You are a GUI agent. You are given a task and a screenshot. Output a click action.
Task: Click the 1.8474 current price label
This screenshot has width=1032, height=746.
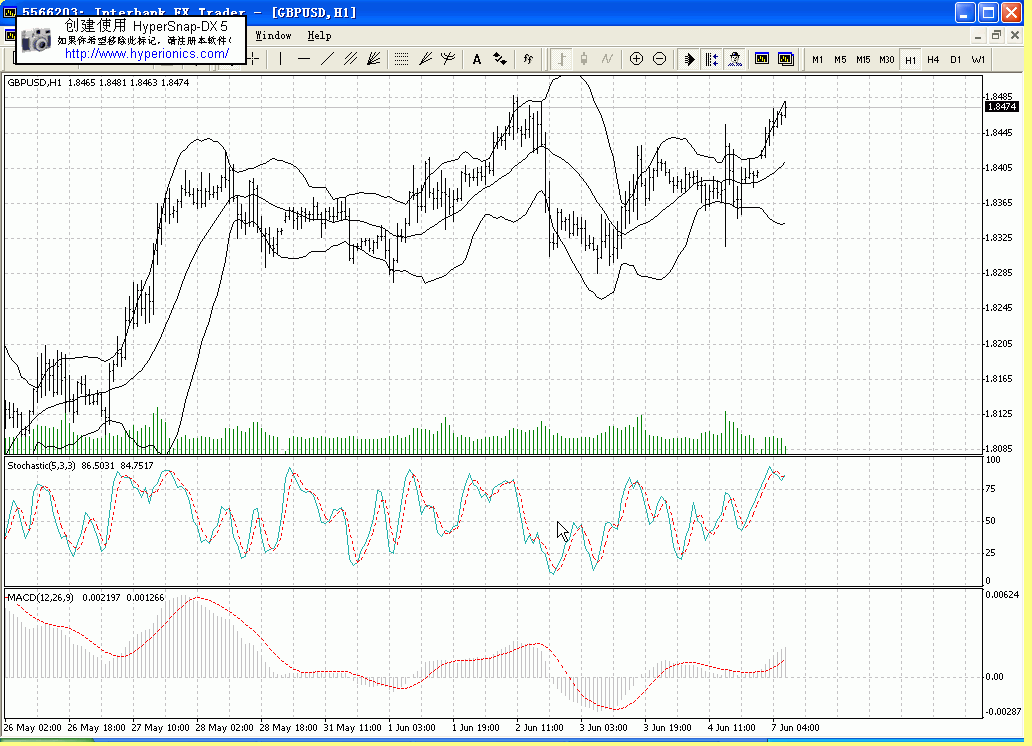(x=1001, y=106)
